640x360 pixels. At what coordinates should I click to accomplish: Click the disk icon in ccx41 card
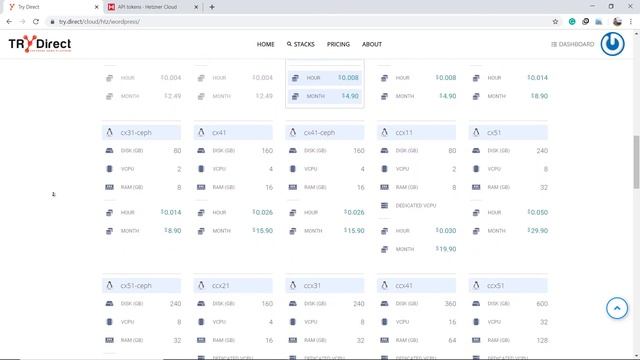384,304
